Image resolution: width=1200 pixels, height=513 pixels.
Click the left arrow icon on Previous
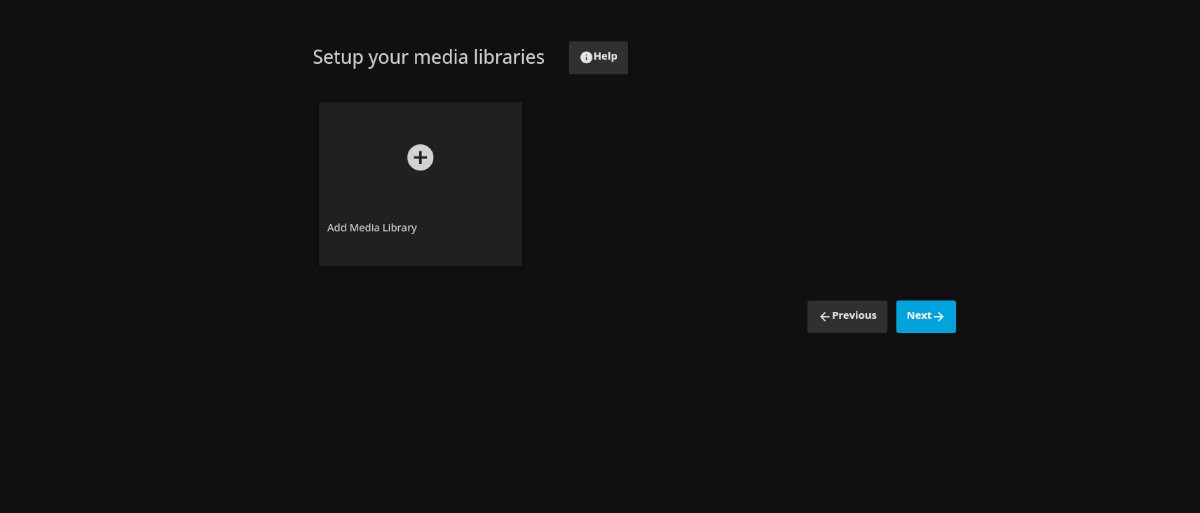[x=825, y=317]
